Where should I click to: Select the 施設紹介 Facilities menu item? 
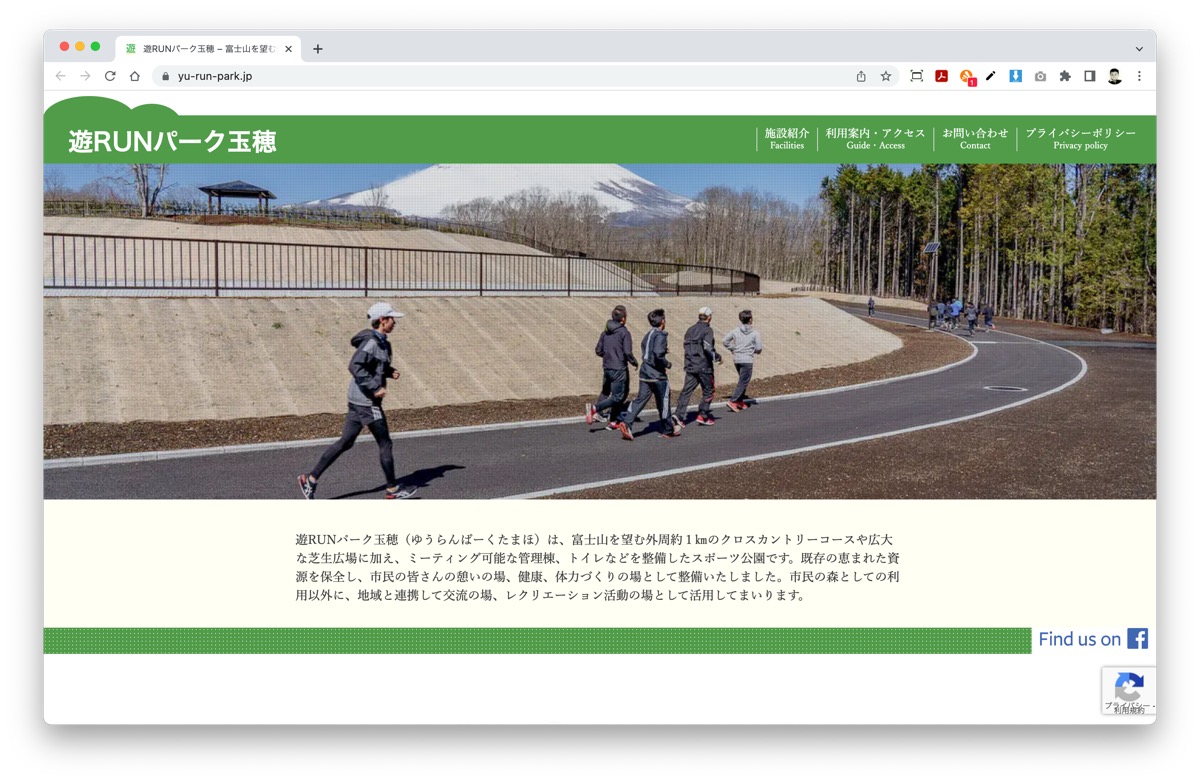[786, 137]
